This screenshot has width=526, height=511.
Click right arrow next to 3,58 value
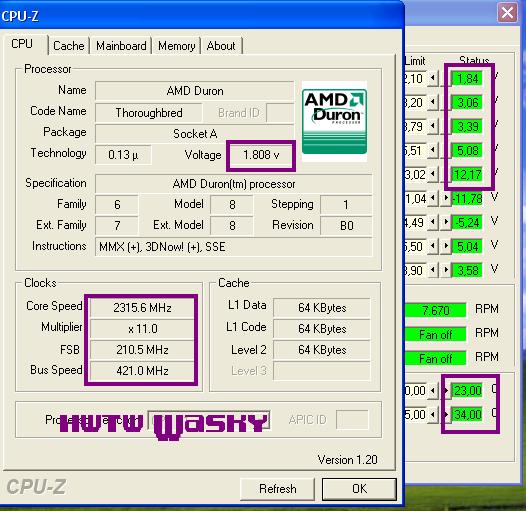446,270
